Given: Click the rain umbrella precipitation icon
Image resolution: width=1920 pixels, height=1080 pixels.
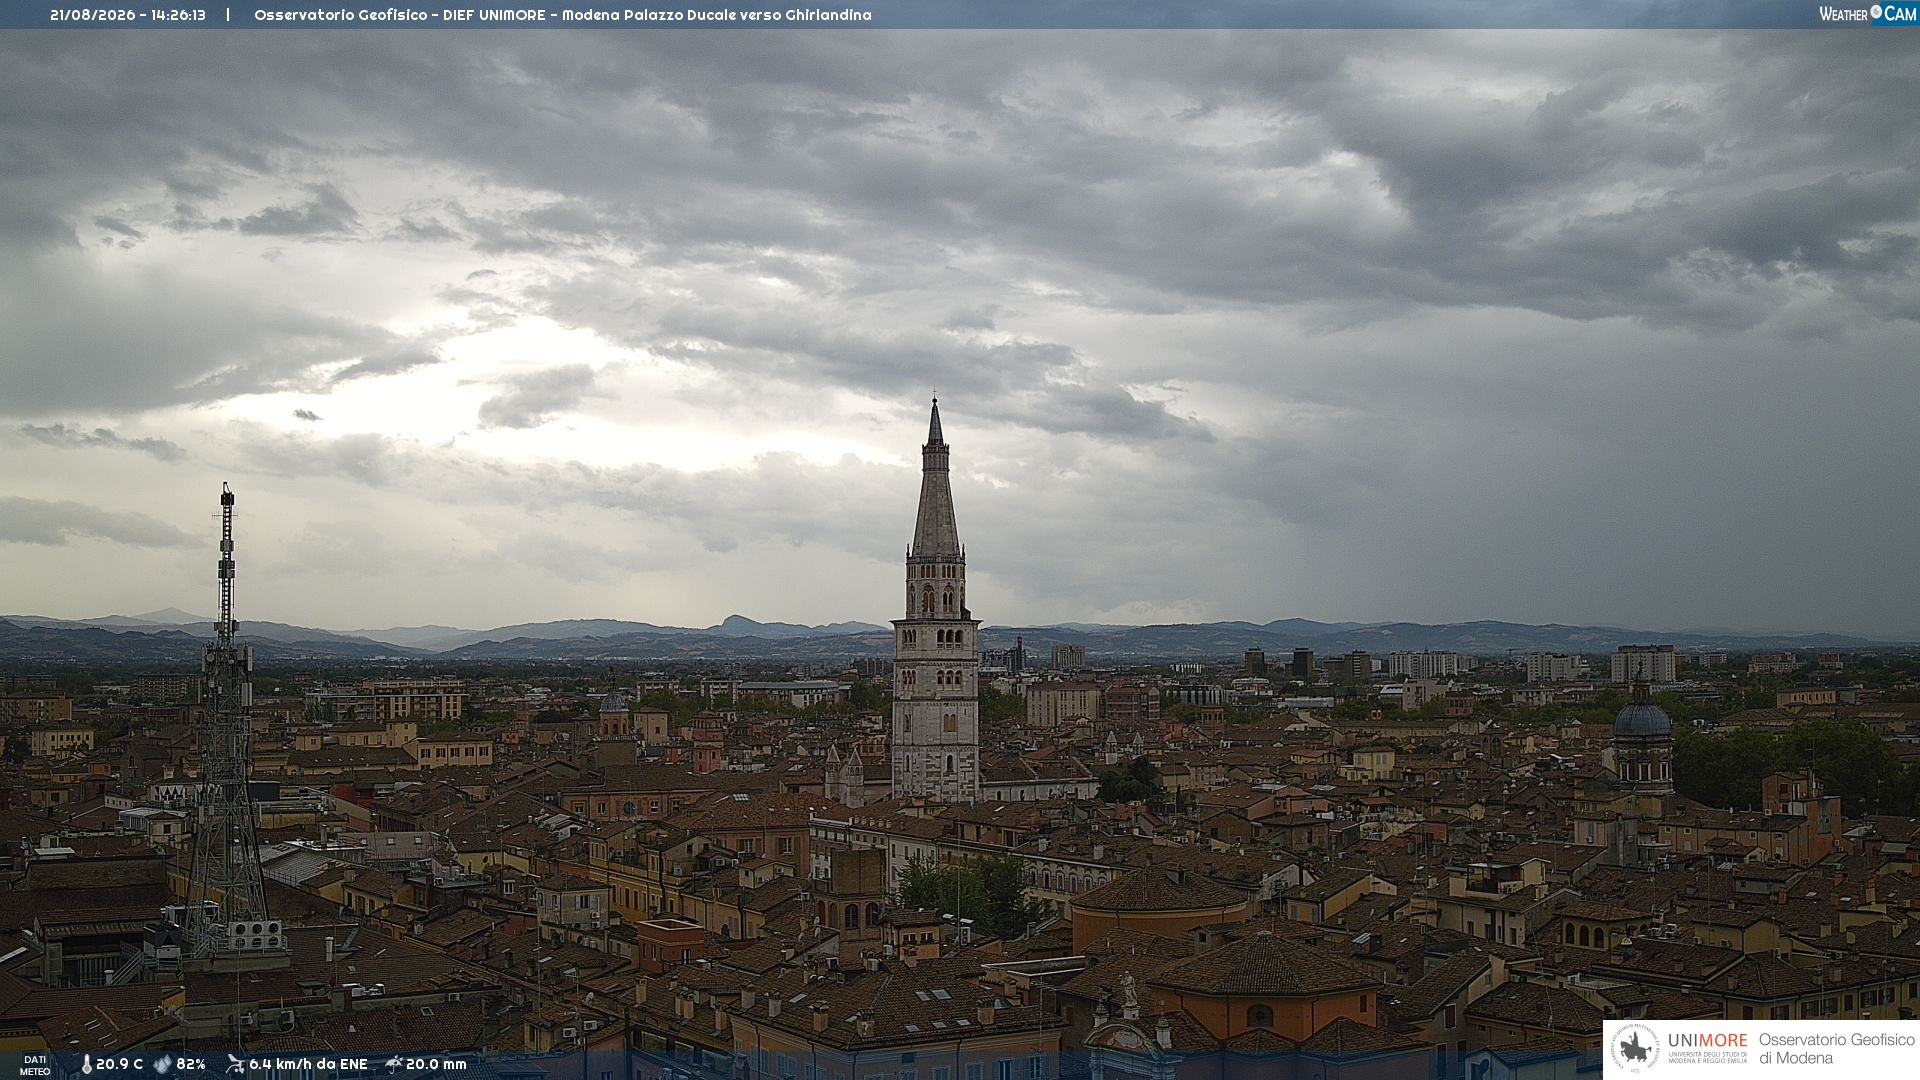Looking at the screenshot, I should point(394,1064).
